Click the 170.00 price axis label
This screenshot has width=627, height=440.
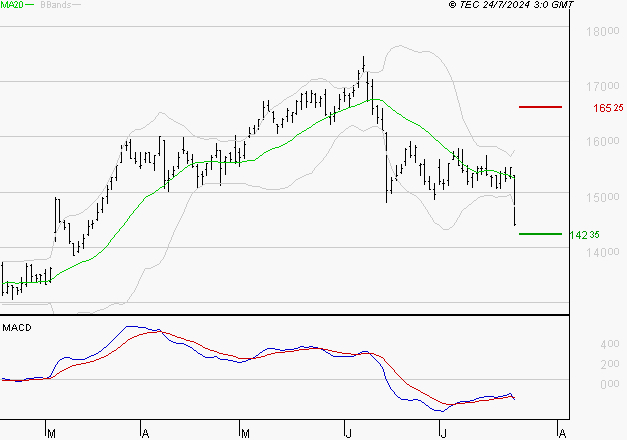tap(603, 86)
